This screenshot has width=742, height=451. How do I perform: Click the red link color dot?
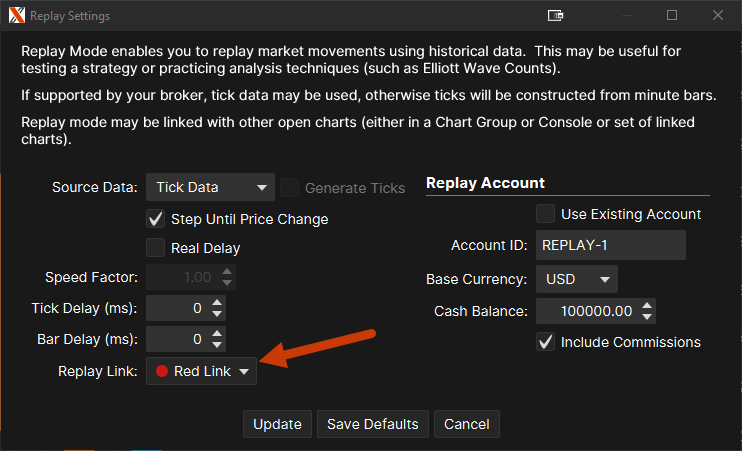pyautogui.click(x=161, y=371)
